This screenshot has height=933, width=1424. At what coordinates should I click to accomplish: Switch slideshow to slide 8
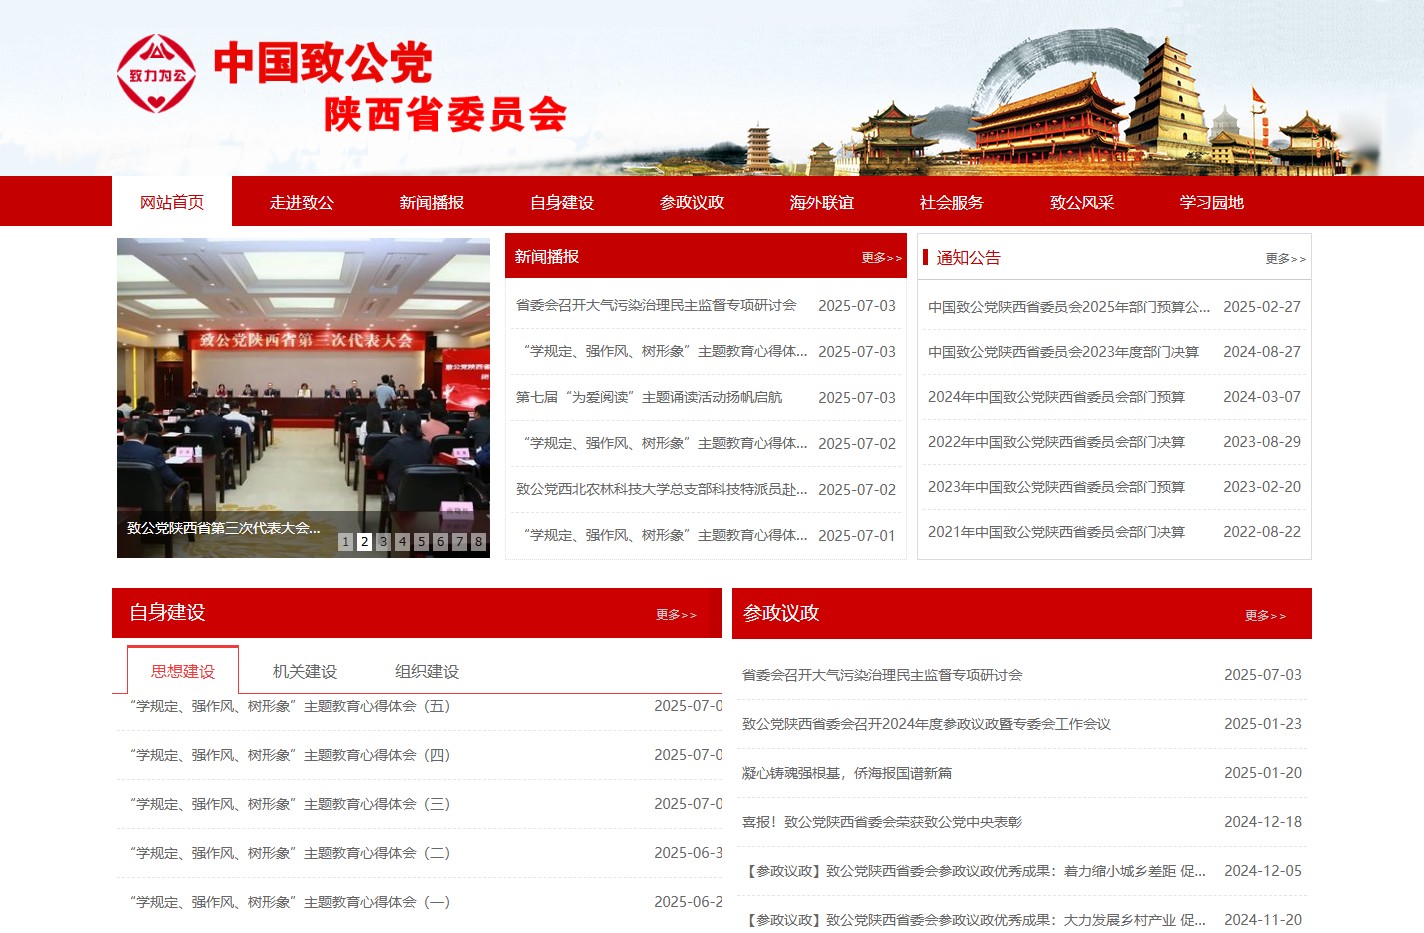point(478,541)
